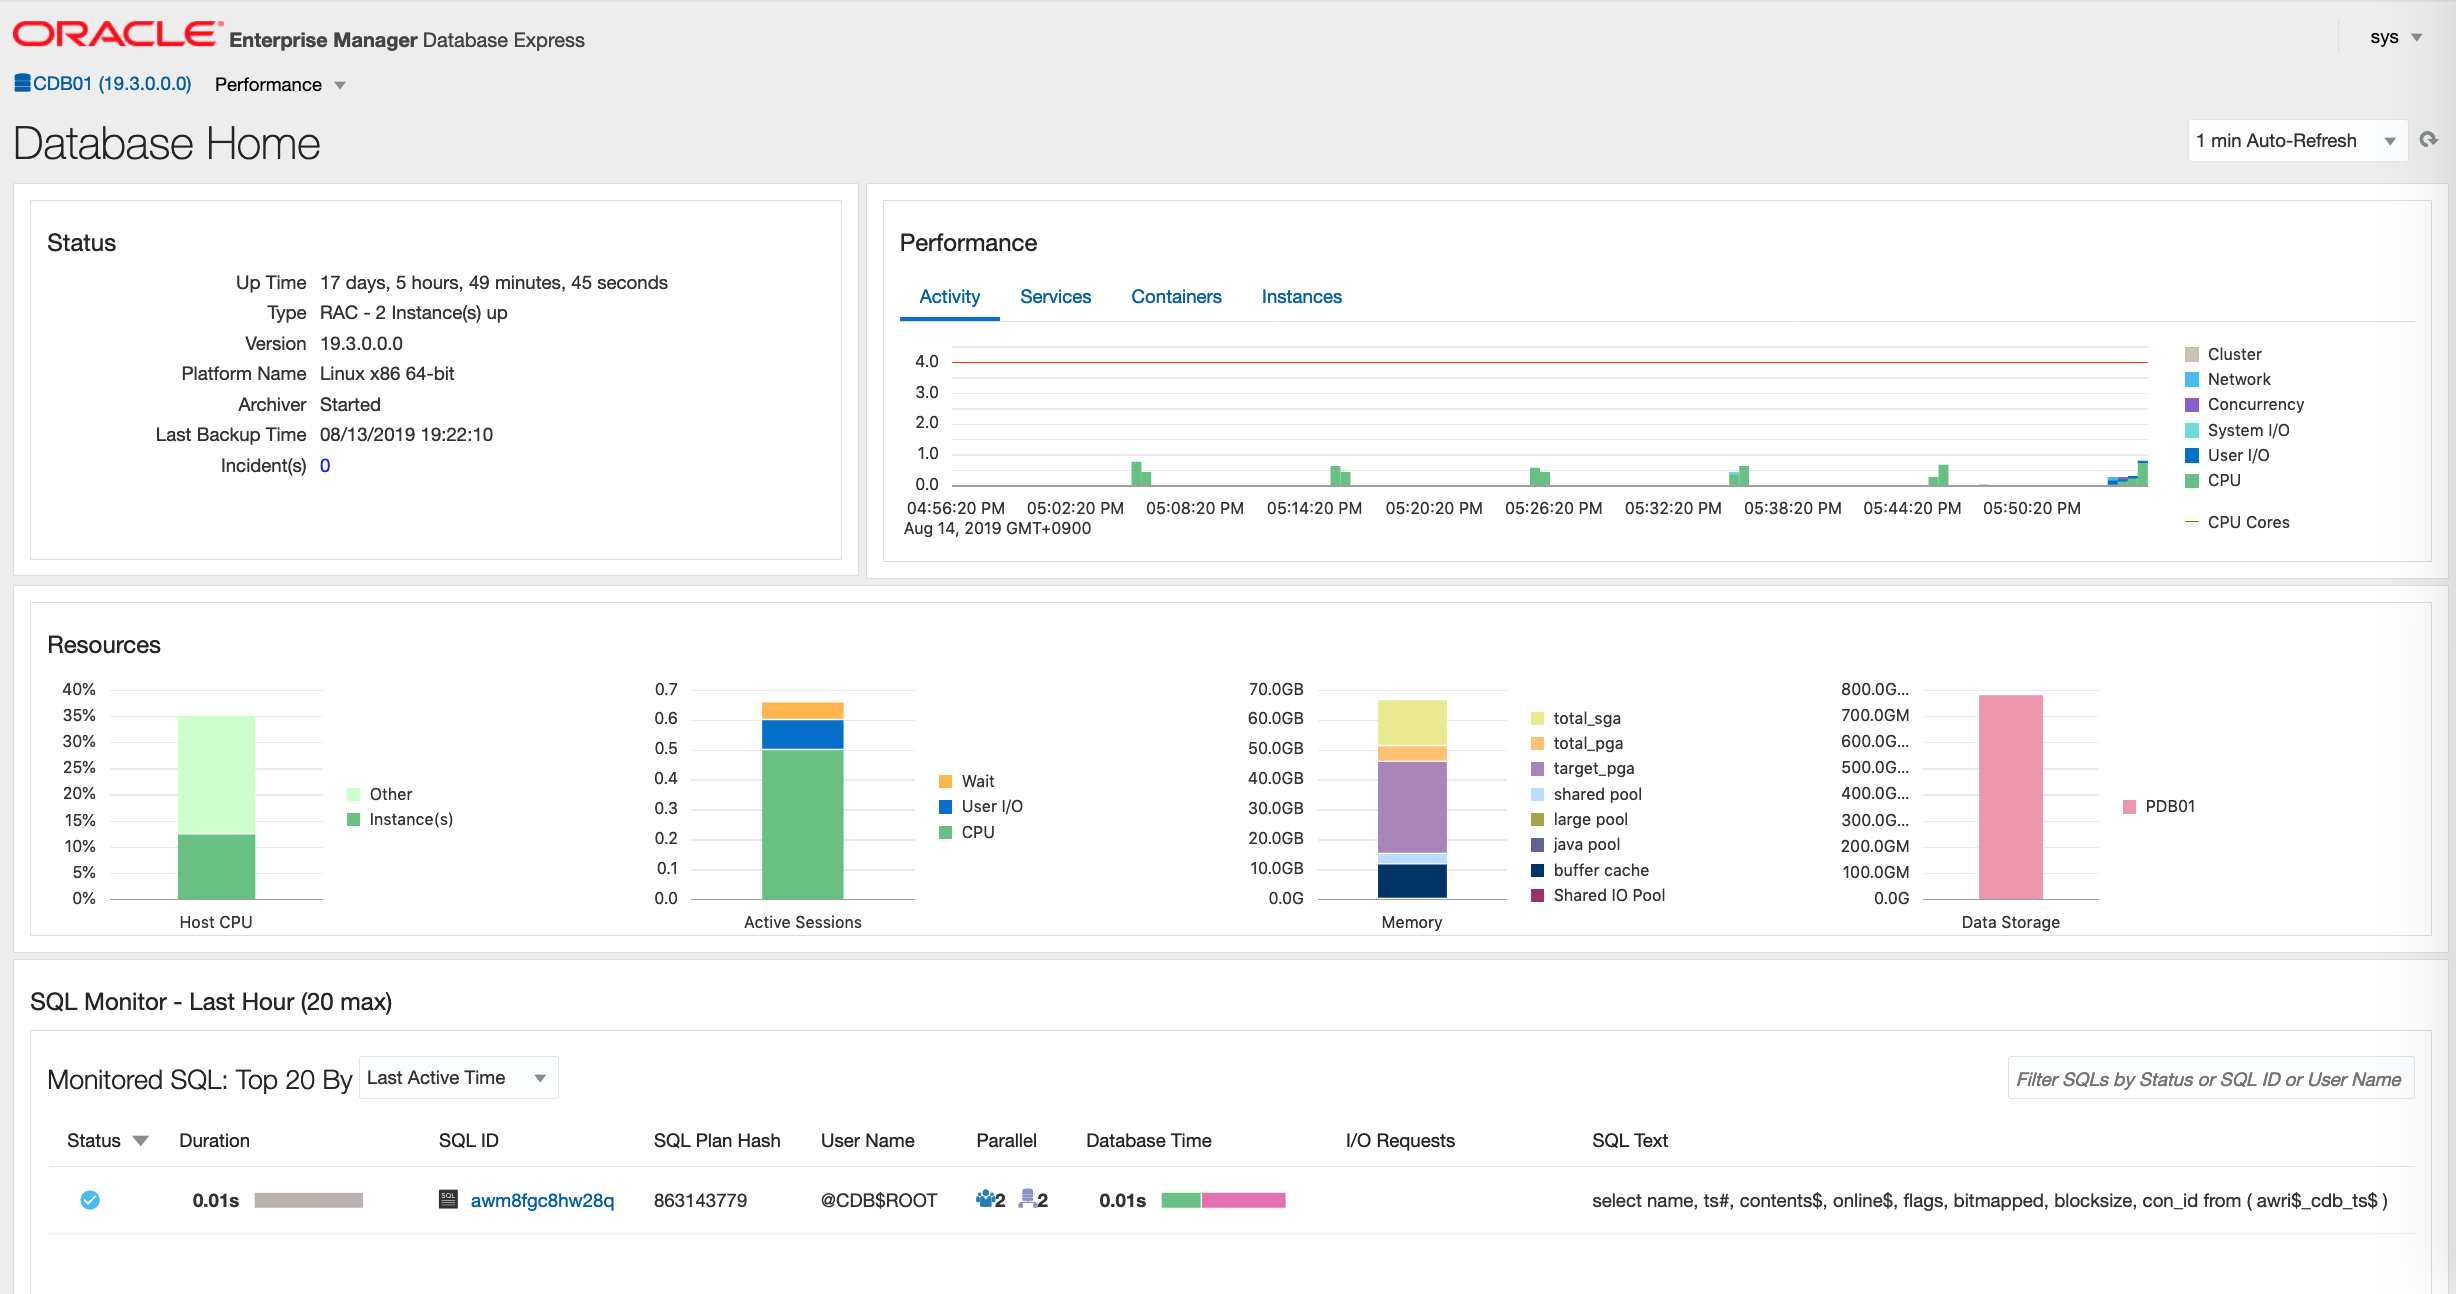The width and height of the screenshot is (2456, 1294).
Task: Click the shared pool legend swatch
Action: click(1537, 795)
